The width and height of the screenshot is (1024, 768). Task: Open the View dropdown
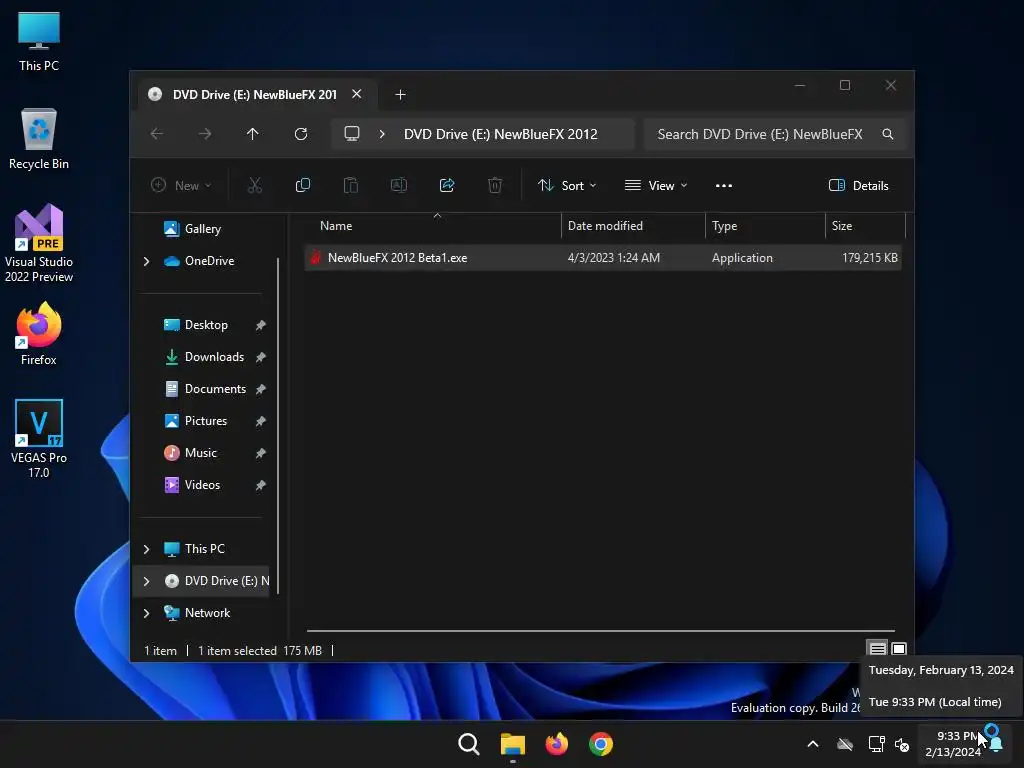[x=656, y=185]
